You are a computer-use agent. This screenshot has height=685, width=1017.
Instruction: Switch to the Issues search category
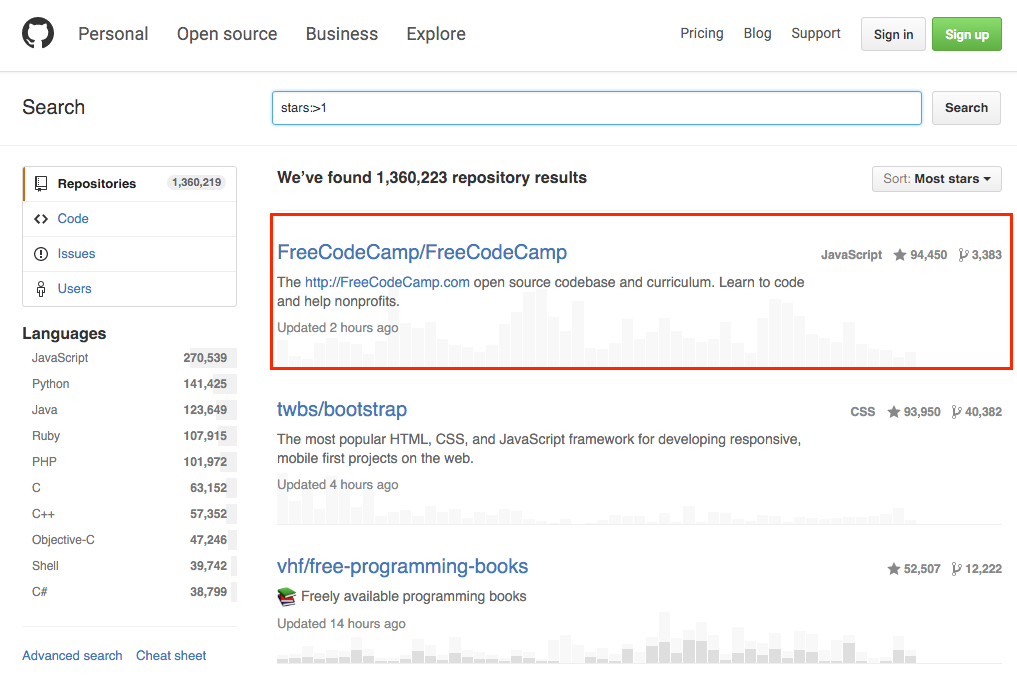click(75, 253)
